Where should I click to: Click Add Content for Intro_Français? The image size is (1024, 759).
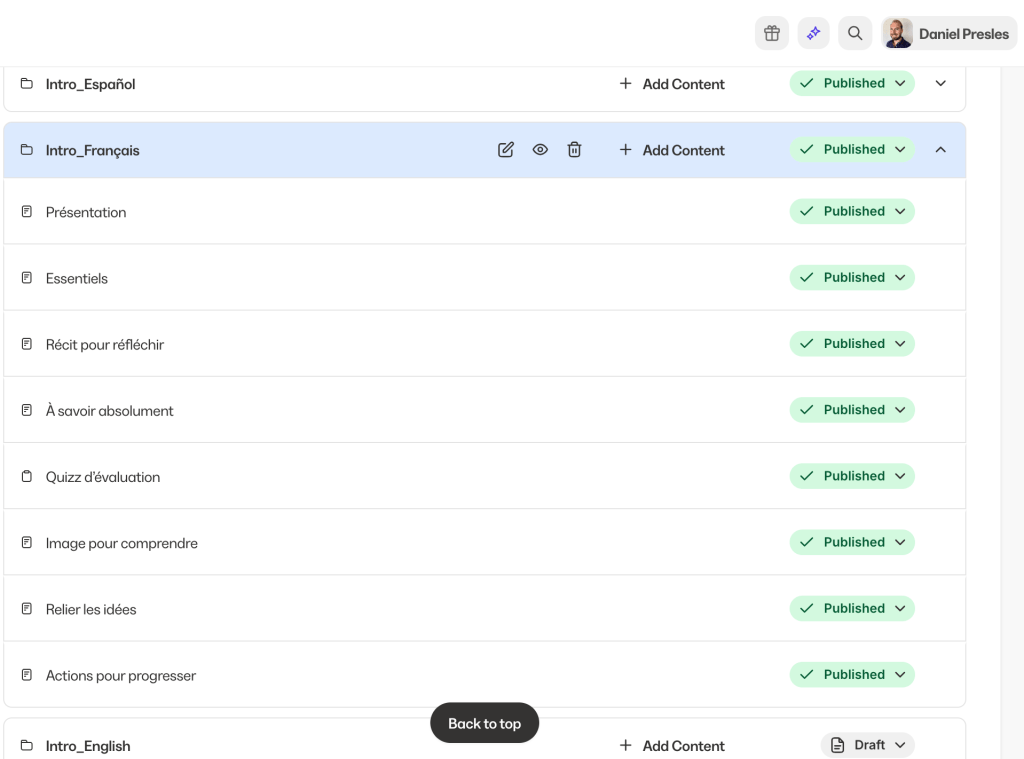point(672,150)
